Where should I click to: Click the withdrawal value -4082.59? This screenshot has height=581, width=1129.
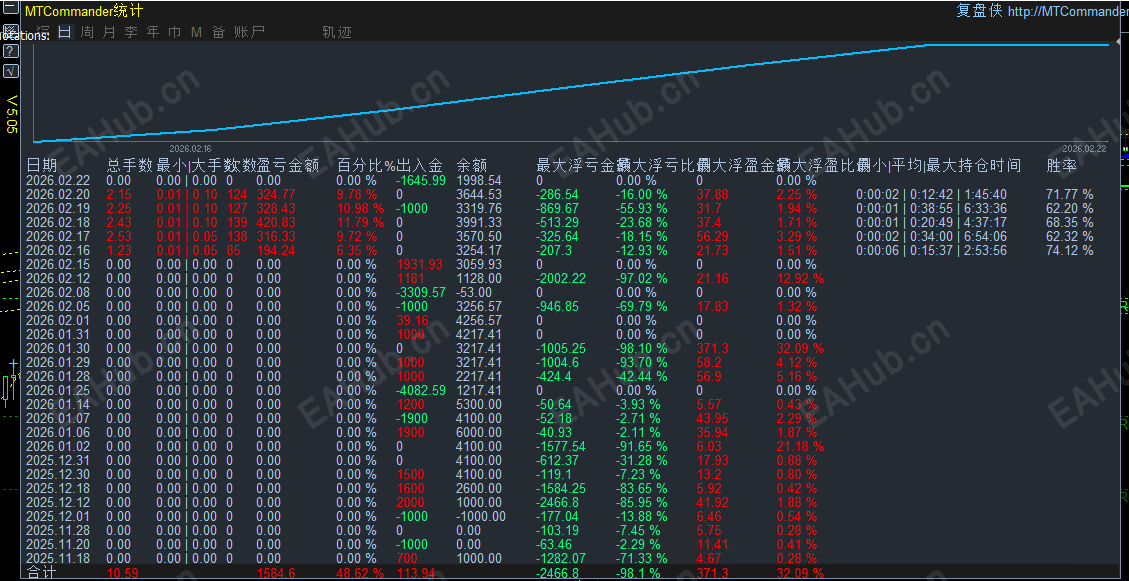pos(421,390)
